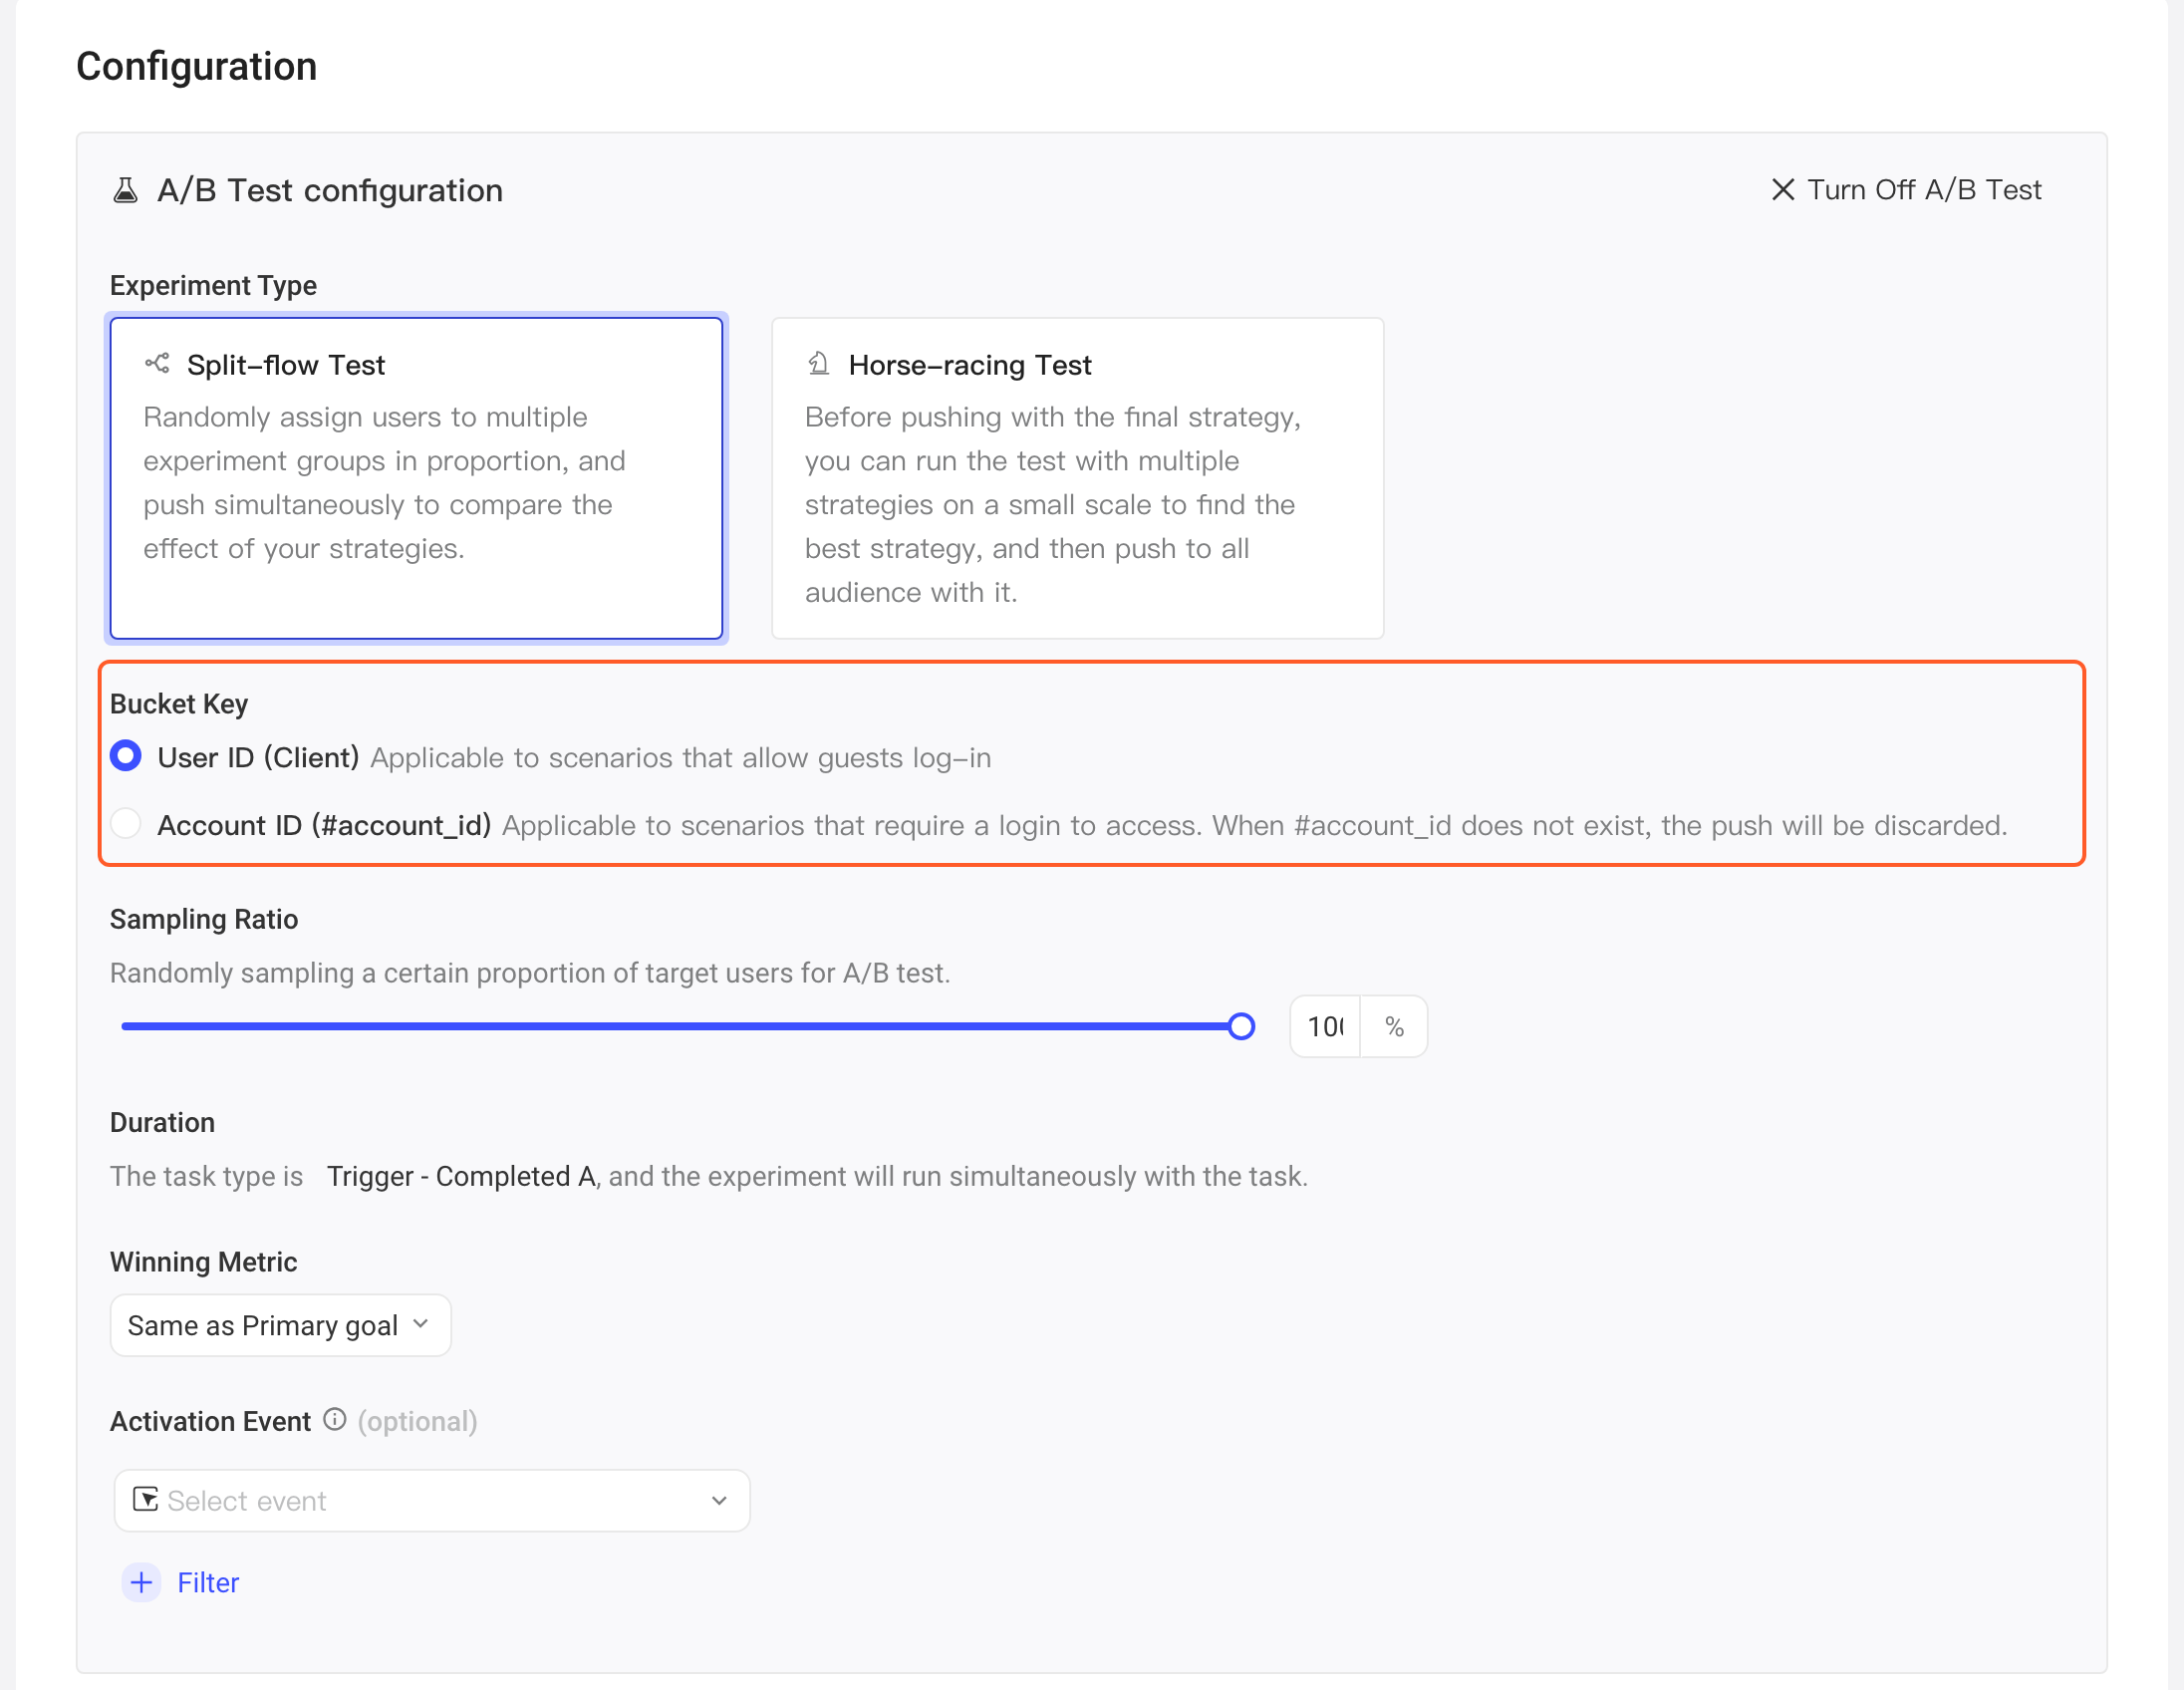
Task: Click the horse icon in Horse-racing Test card
Action: pyautogui.click(x=818, y=364)
